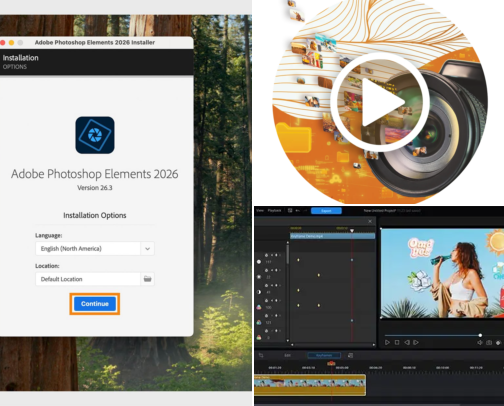Click the keyframe panel playhead marker
This screenshot has height=406, width=504.
(x=352, y=230)
